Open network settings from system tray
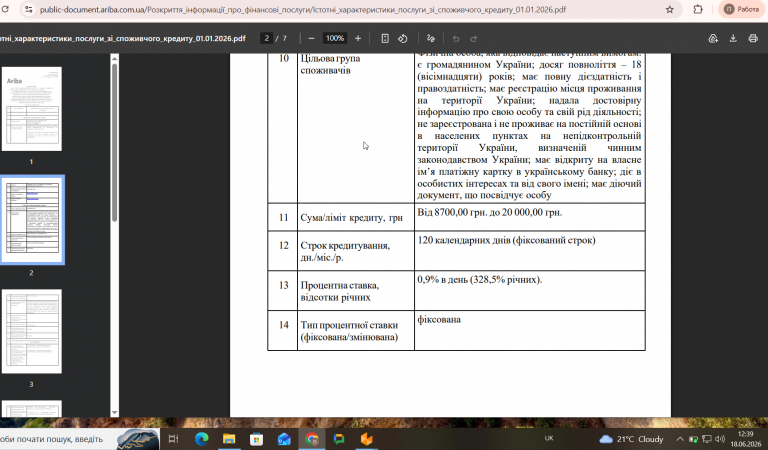 tap(707, 439)
